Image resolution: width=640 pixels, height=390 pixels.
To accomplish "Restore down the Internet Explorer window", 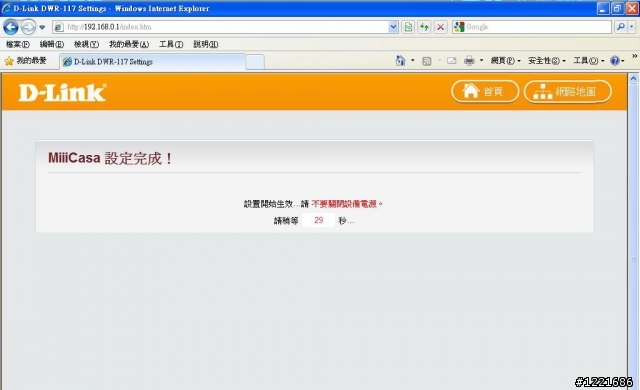I will point(618,9).
